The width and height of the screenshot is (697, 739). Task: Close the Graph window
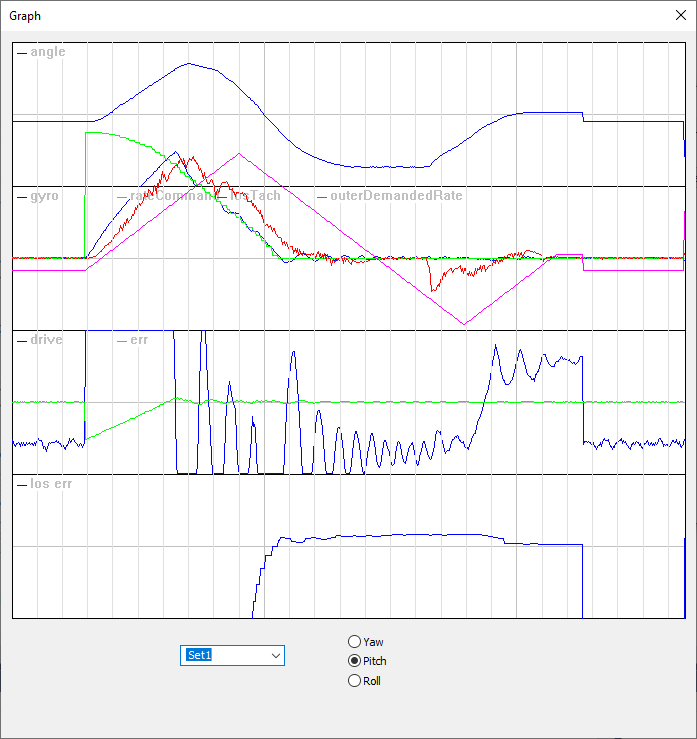(x=675, y=16)
